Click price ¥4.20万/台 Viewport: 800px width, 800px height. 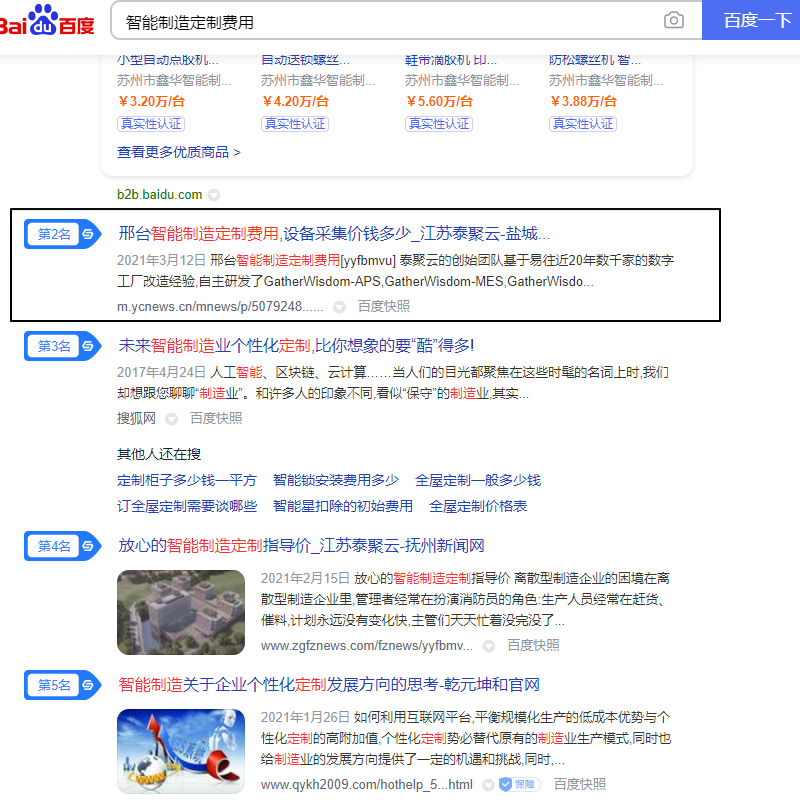(295, 102)
